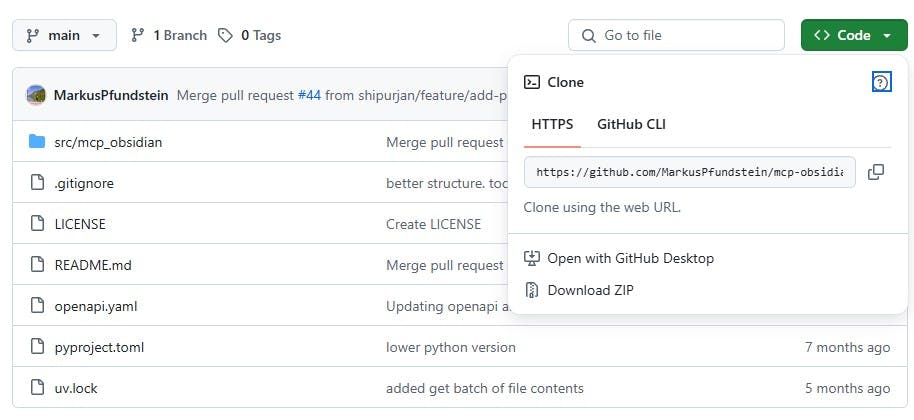Click the magnifier icon in Go to file
The image size is (914, 420).
coord(589,36)
